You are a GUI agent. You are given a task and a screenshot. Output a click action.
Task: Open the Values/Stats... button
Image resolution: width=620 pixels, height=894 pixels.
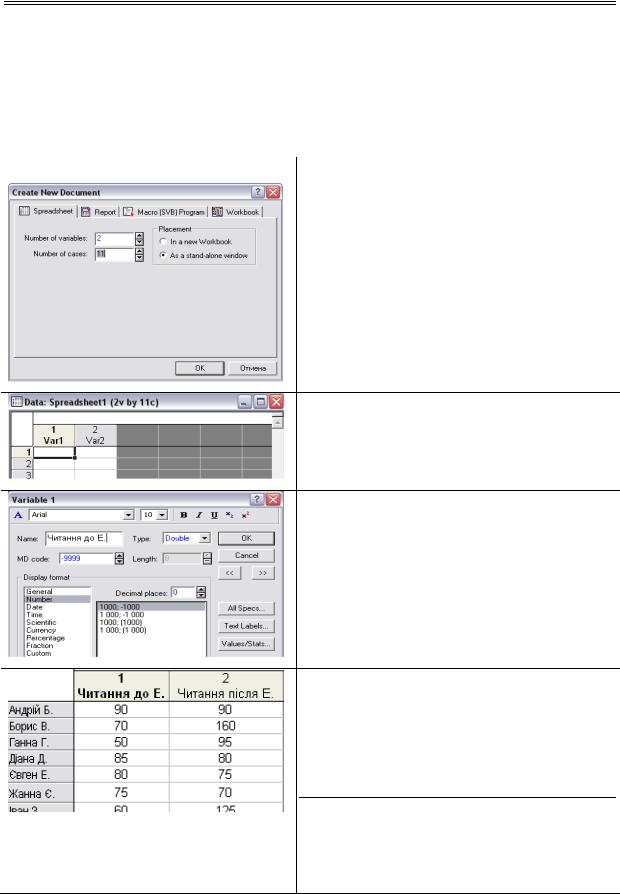click(246, 644)
